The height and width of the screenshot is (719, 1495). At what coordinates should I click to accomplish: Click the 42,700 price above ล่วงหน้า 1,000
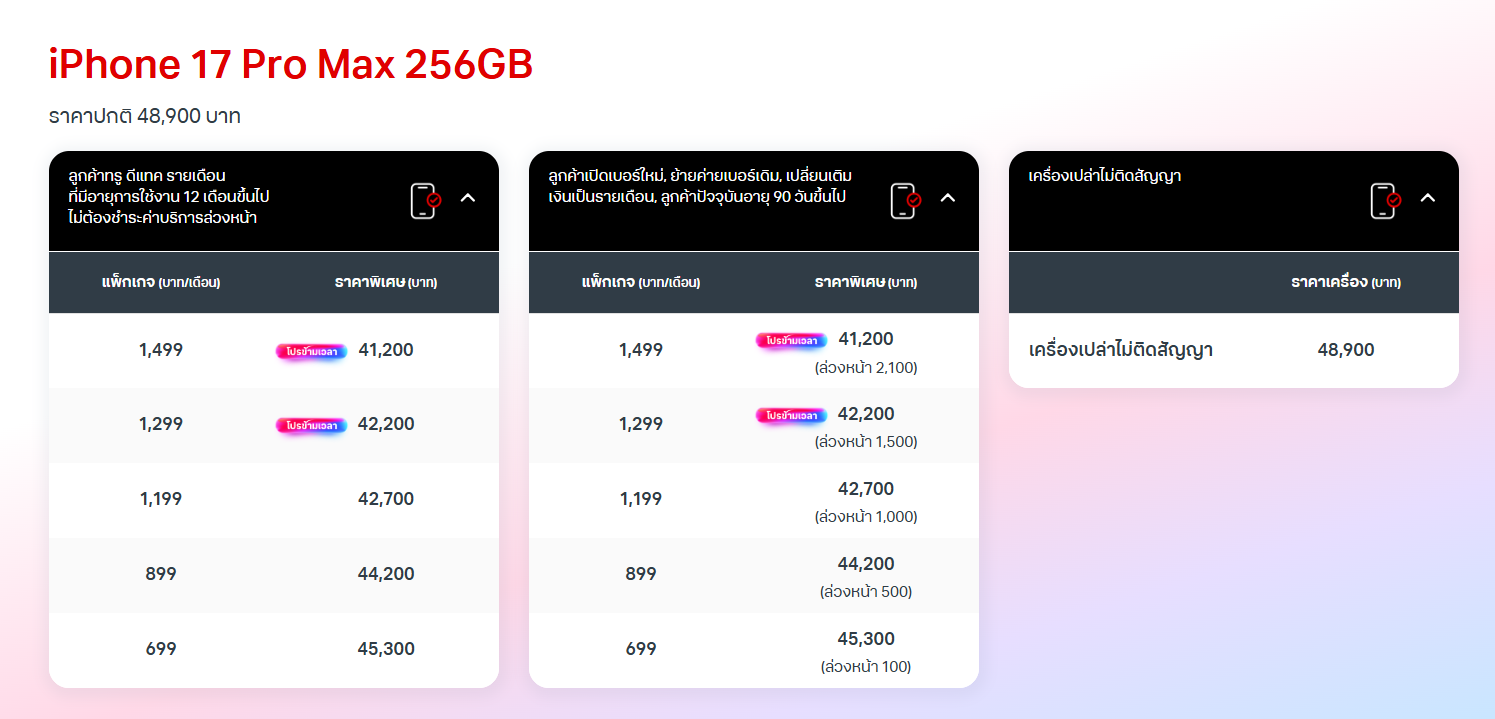pyautogui.click(x=866, y=489)
